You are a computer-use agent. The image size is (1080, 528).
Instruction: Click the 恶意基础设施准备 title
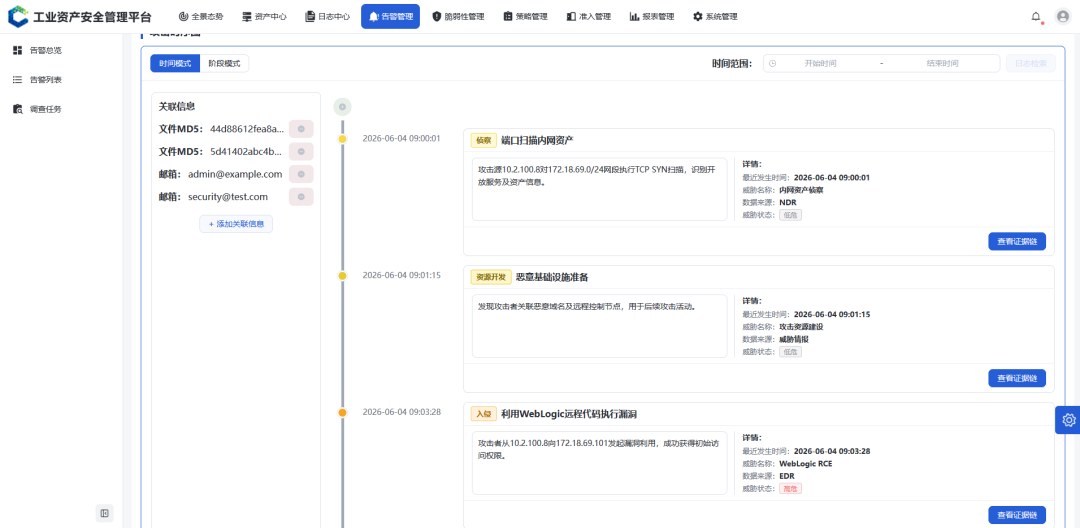click(x=552, y=277)
